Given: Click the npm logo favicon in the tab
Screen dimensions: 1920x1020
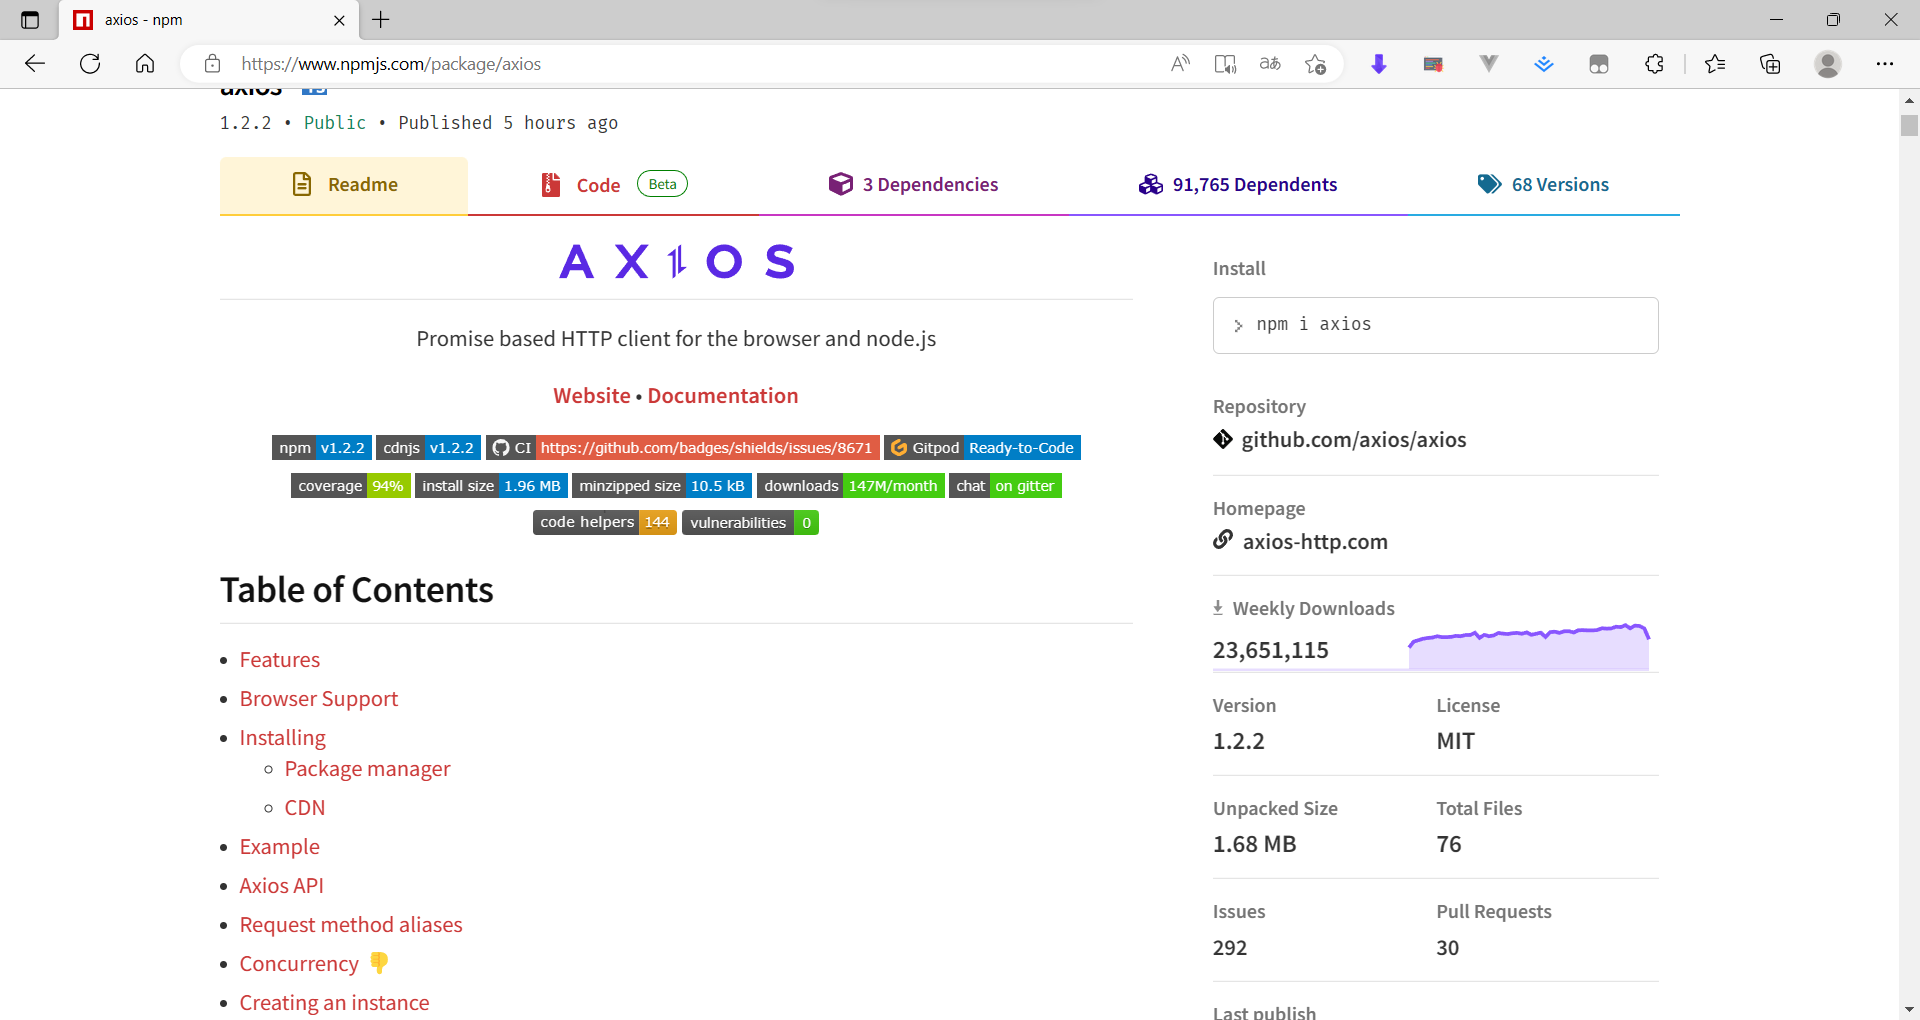Looking at the screenshot, I should click(81, 19).
